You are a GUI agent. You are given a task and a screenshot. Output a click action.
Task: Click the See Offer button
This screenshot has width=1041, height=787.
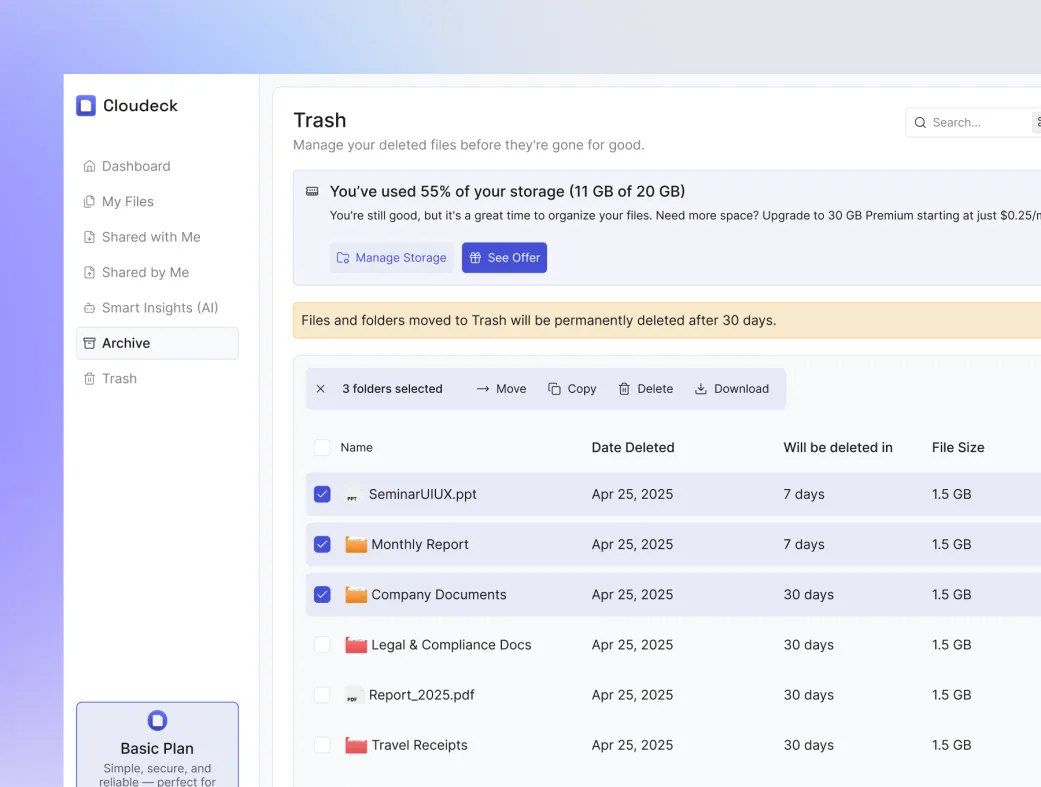tap(504, 258)
